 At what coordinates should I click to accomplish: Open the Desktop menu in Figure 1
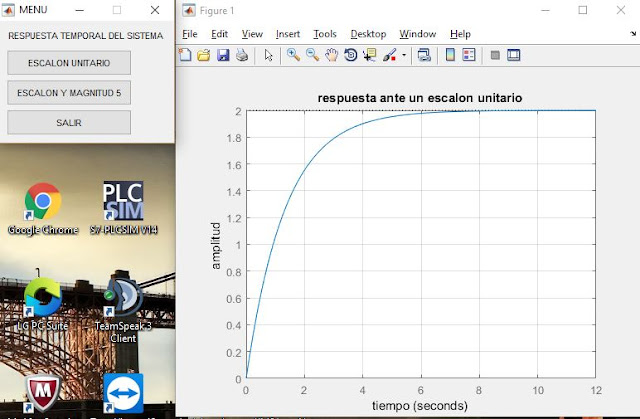click(368, 34)
